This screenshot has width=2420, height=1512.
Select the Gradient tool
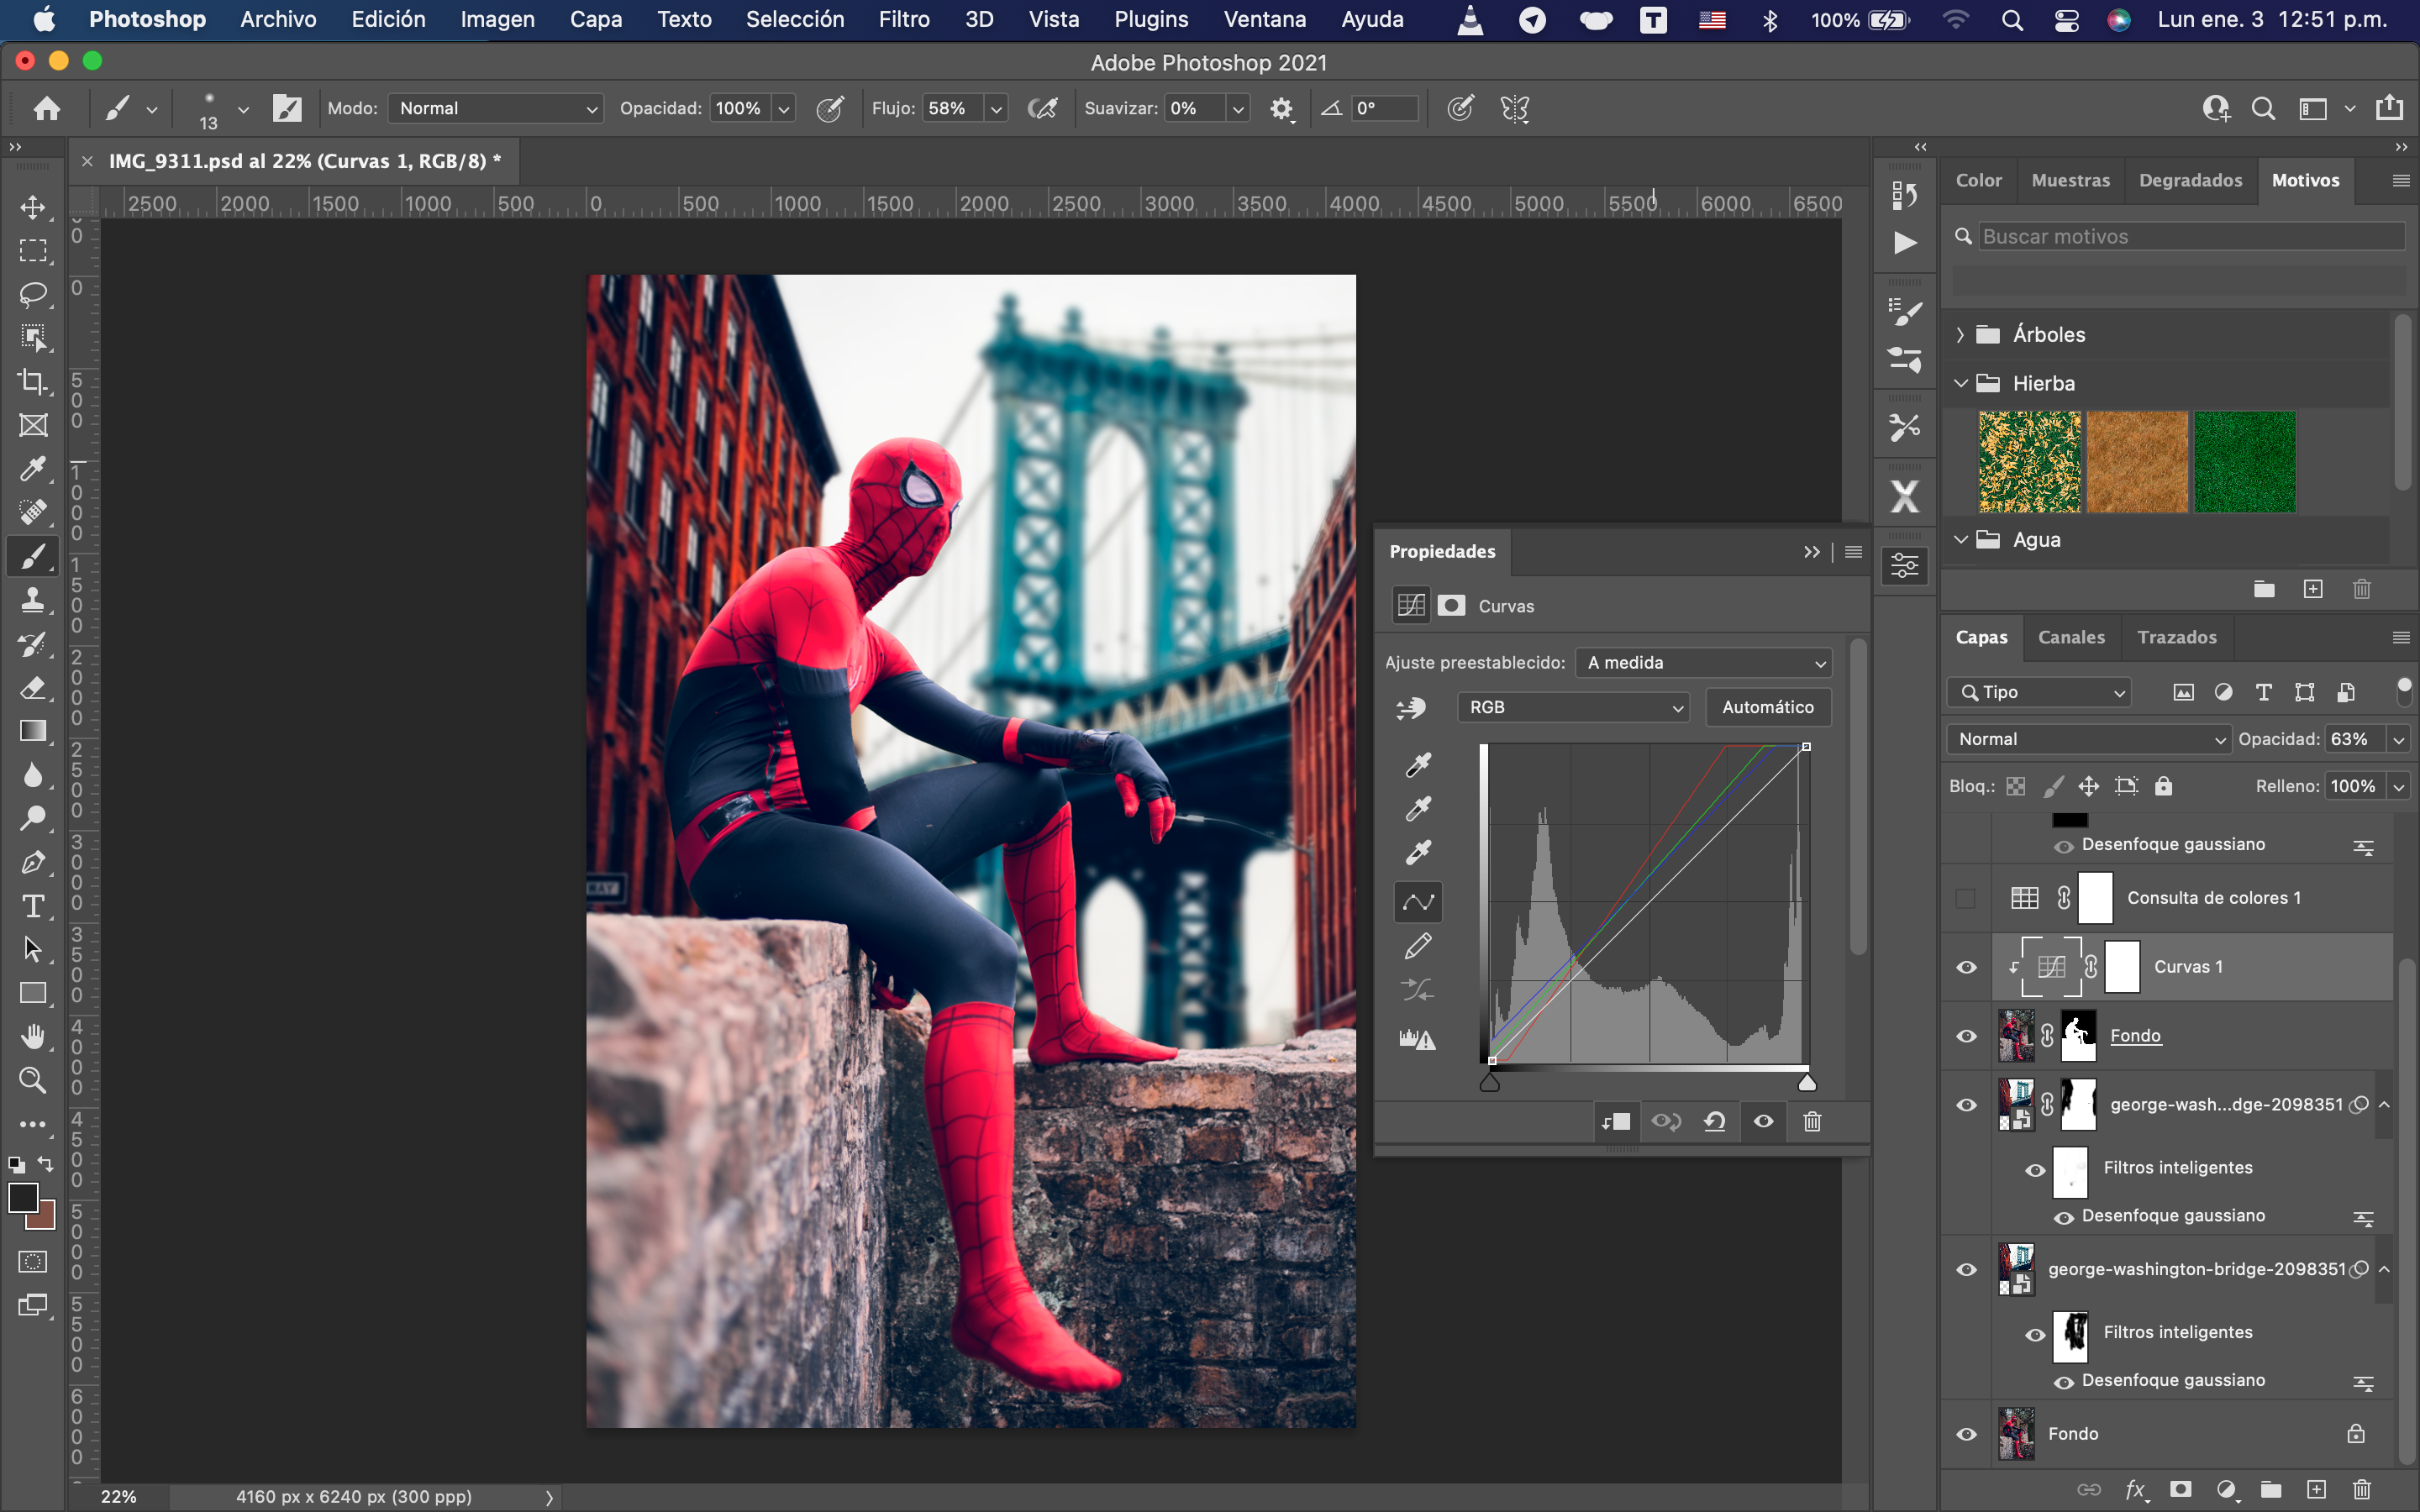(33, 731)
